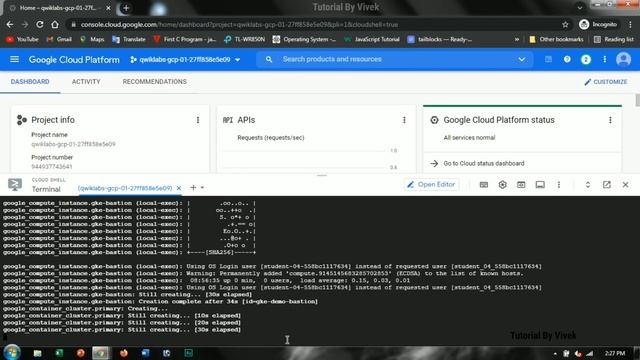Switch to the RECOMMENDATIONS tab
Screen dimensions: 640x360
(x=154, y=82)
